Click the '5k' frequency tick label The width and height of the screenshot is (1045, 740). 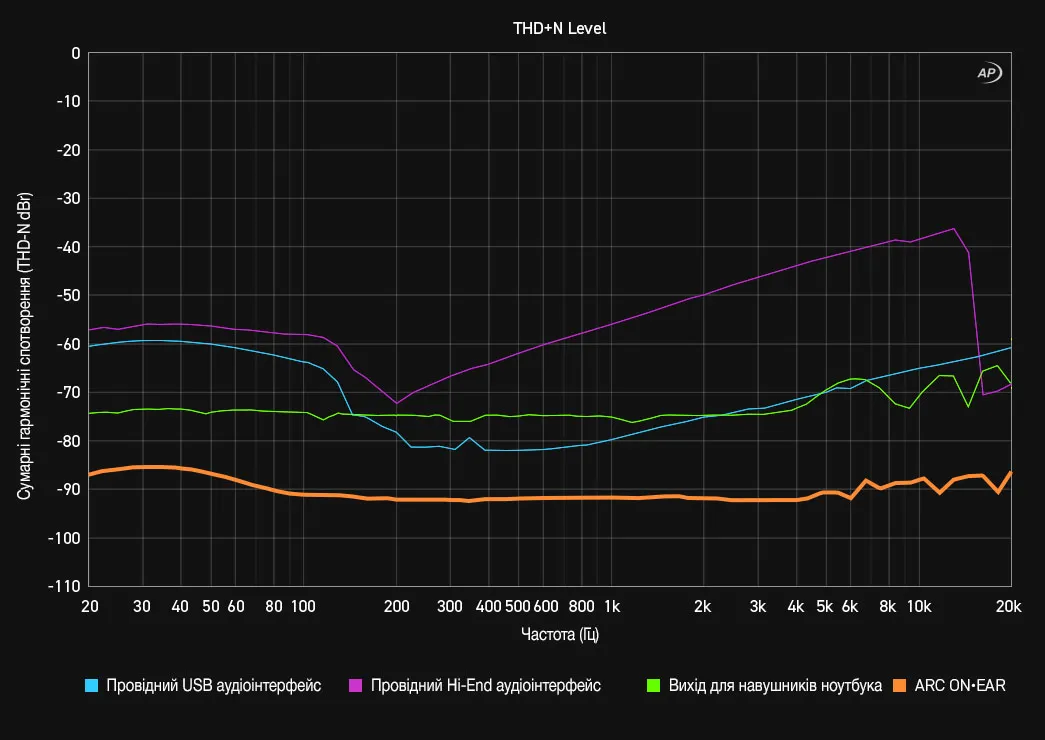[x=824, y=606]
